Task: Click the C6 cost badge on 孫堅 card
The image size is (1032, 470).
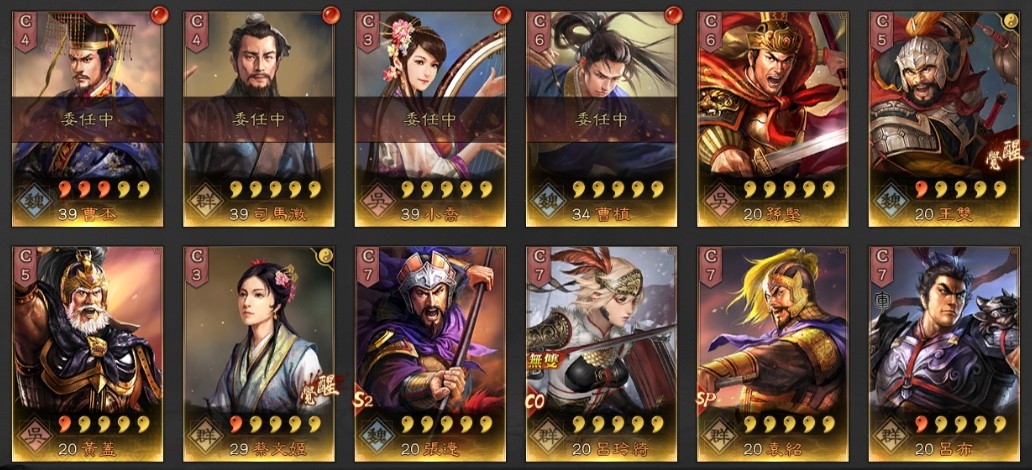Action: (710, 31)
